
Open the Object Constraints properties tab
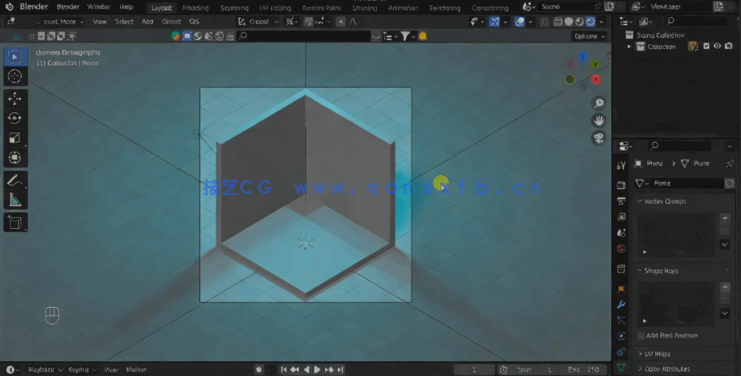pyautogui.click(x=621, y=352)
